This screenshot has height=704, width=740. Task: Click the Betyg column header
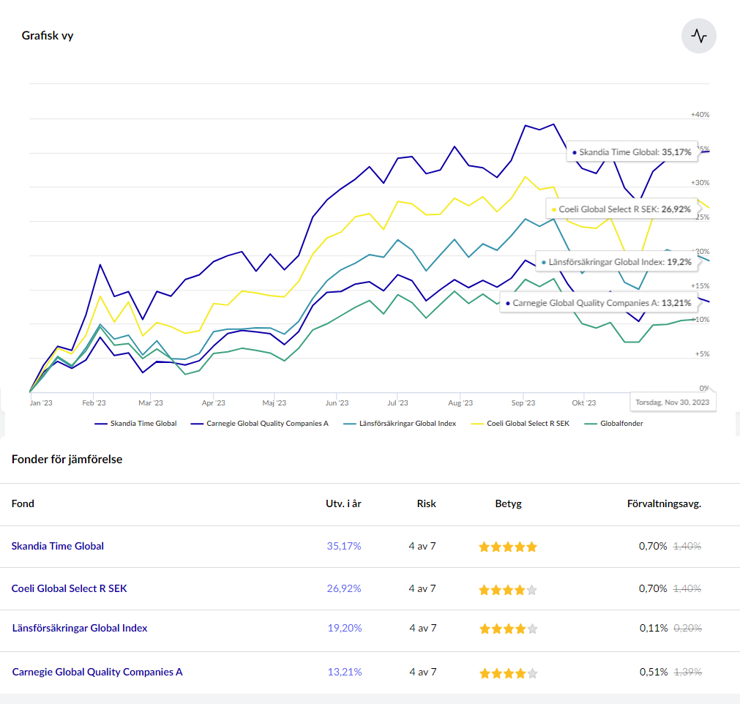click(508, 503)
